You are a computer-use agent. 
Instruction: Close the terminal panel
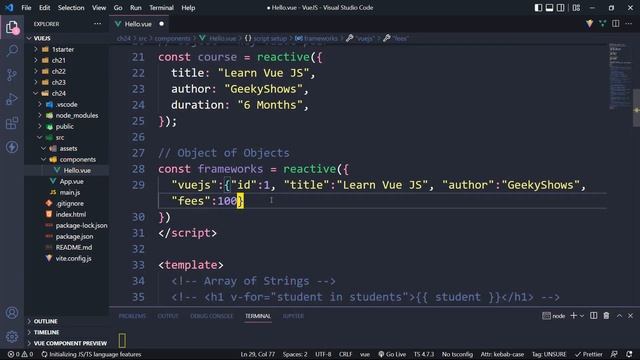[x=631, y=316]
